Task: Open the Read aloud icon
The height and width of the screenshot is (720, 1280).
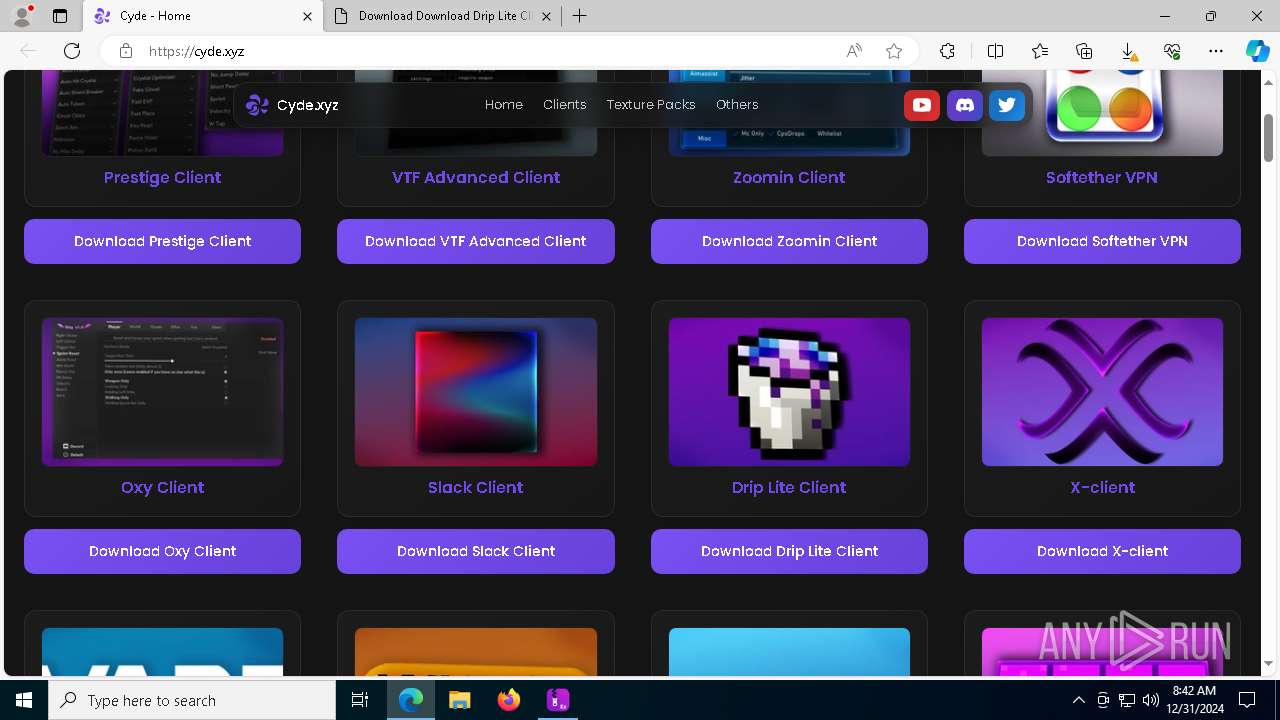Action: point(854,51)
